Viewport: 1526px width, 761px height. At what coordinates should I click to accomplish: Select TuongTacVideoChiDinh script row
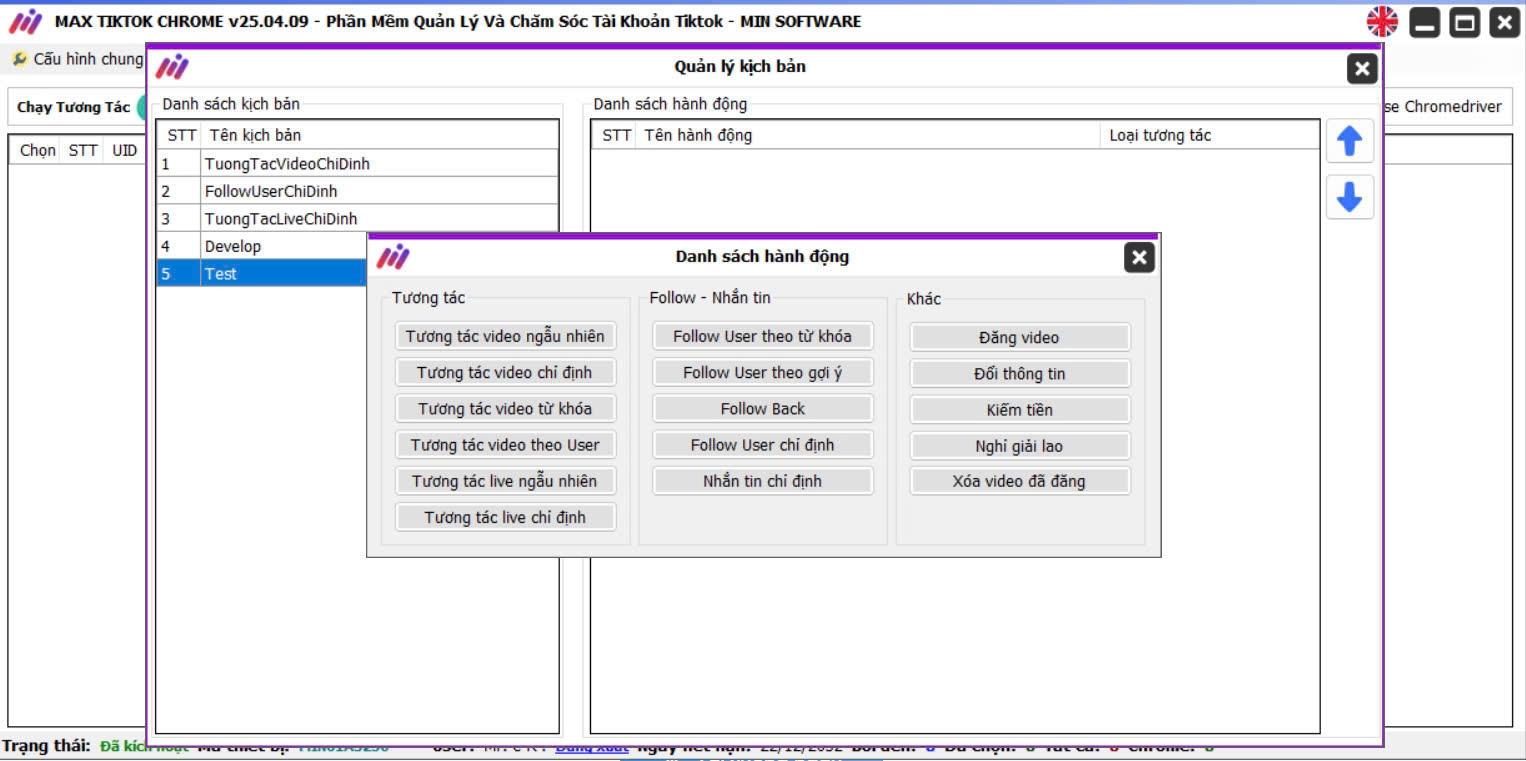point(287,164)
